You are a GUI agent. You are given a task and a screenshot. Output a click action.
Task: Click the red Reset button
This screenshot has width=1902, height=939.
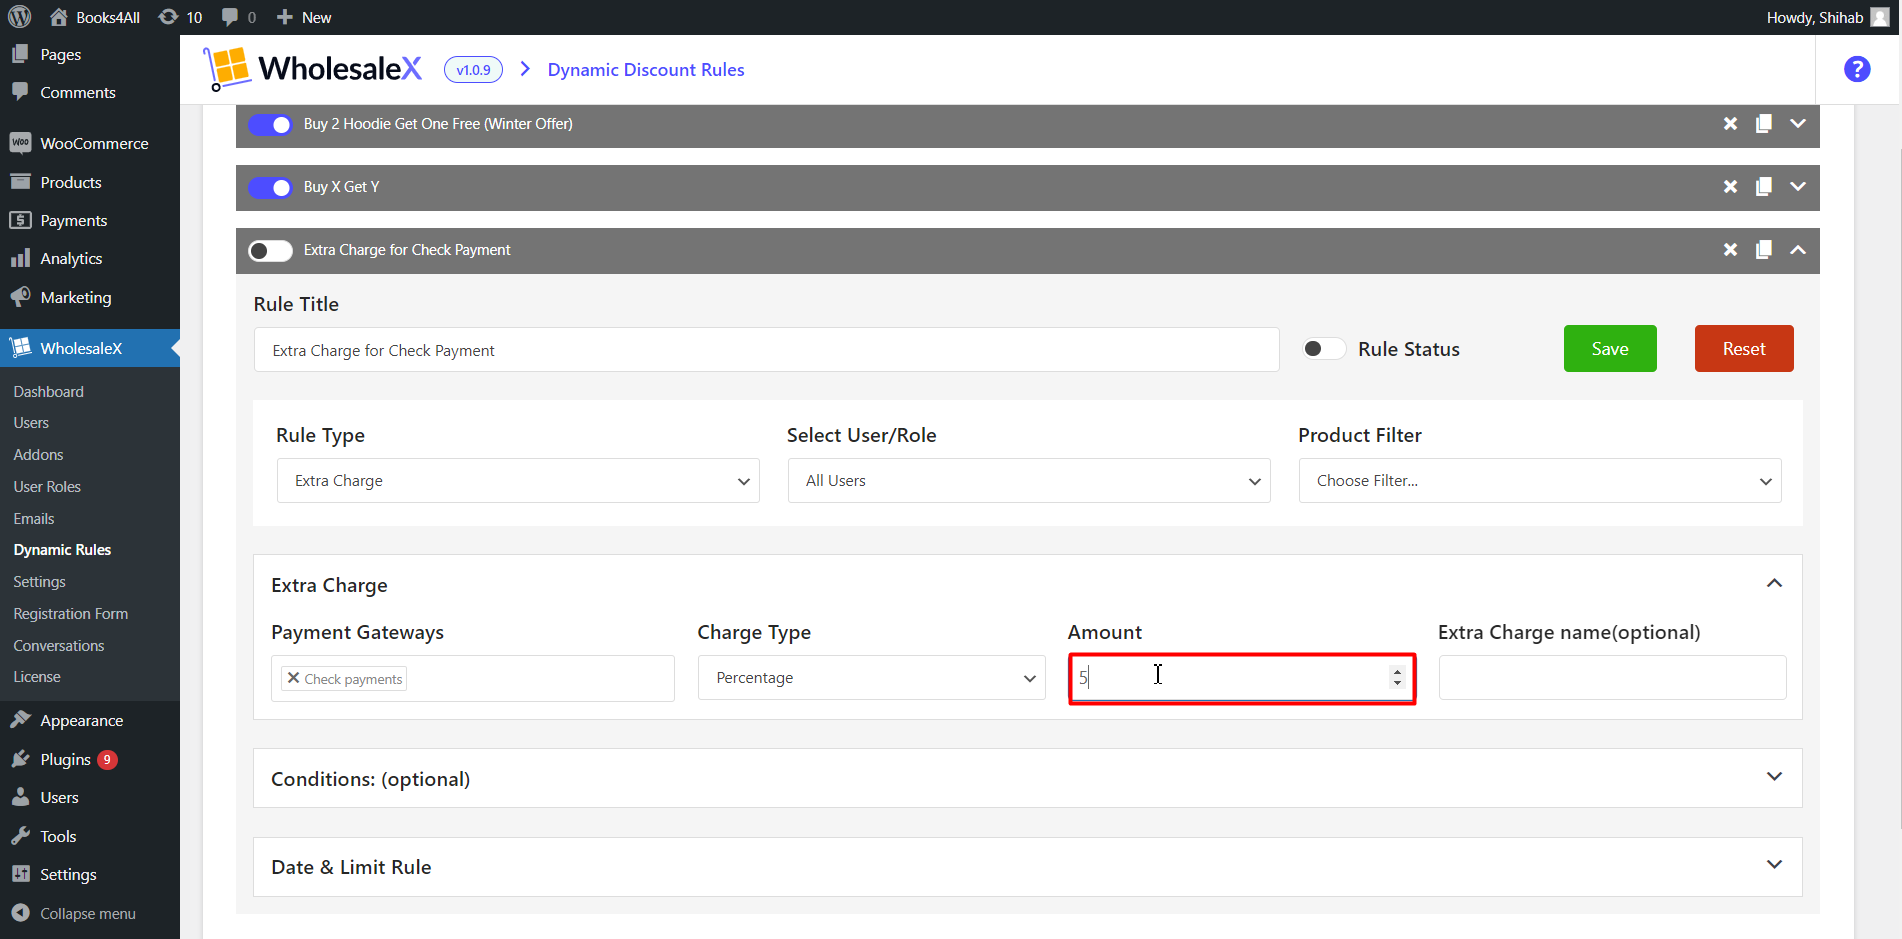click(1744, 349)
